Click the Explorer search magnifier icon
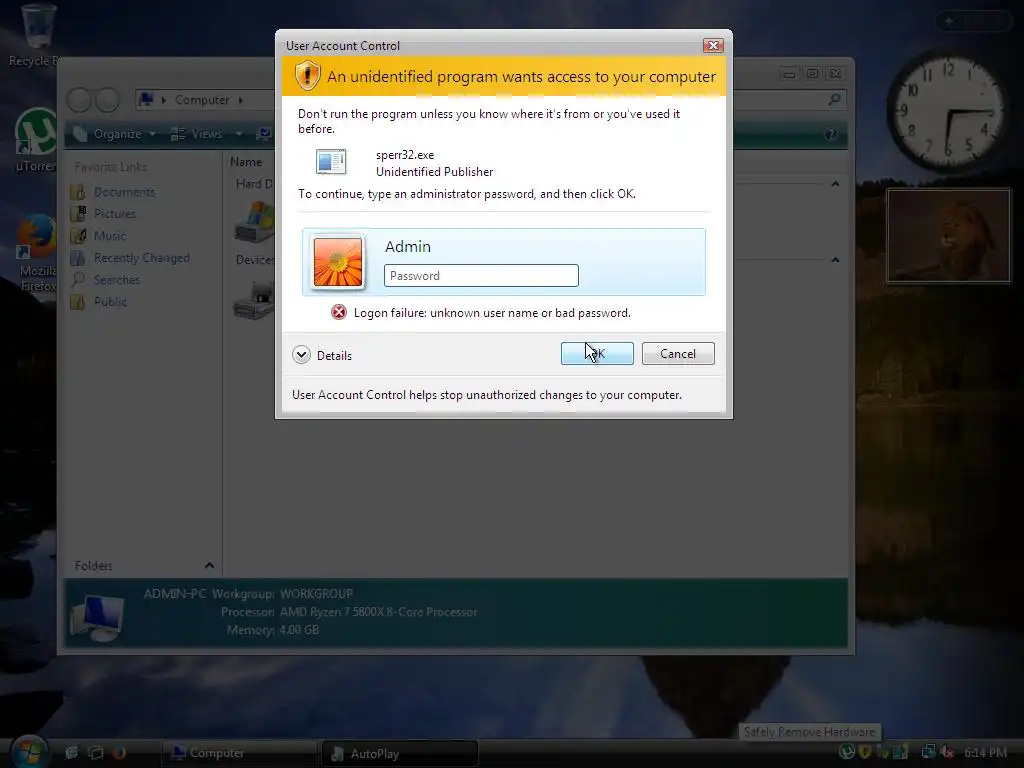1024x768 pixels. [834, 99]
